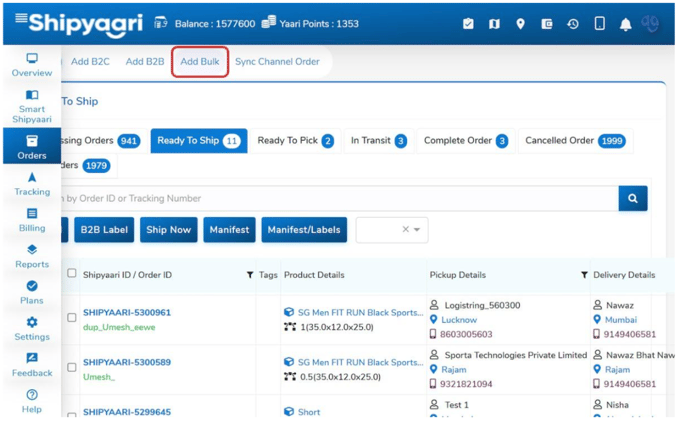The height and width of the screenshot is (422, 678).
Task: Click the location pin icon in header
Action: click(x=521, y=24)
